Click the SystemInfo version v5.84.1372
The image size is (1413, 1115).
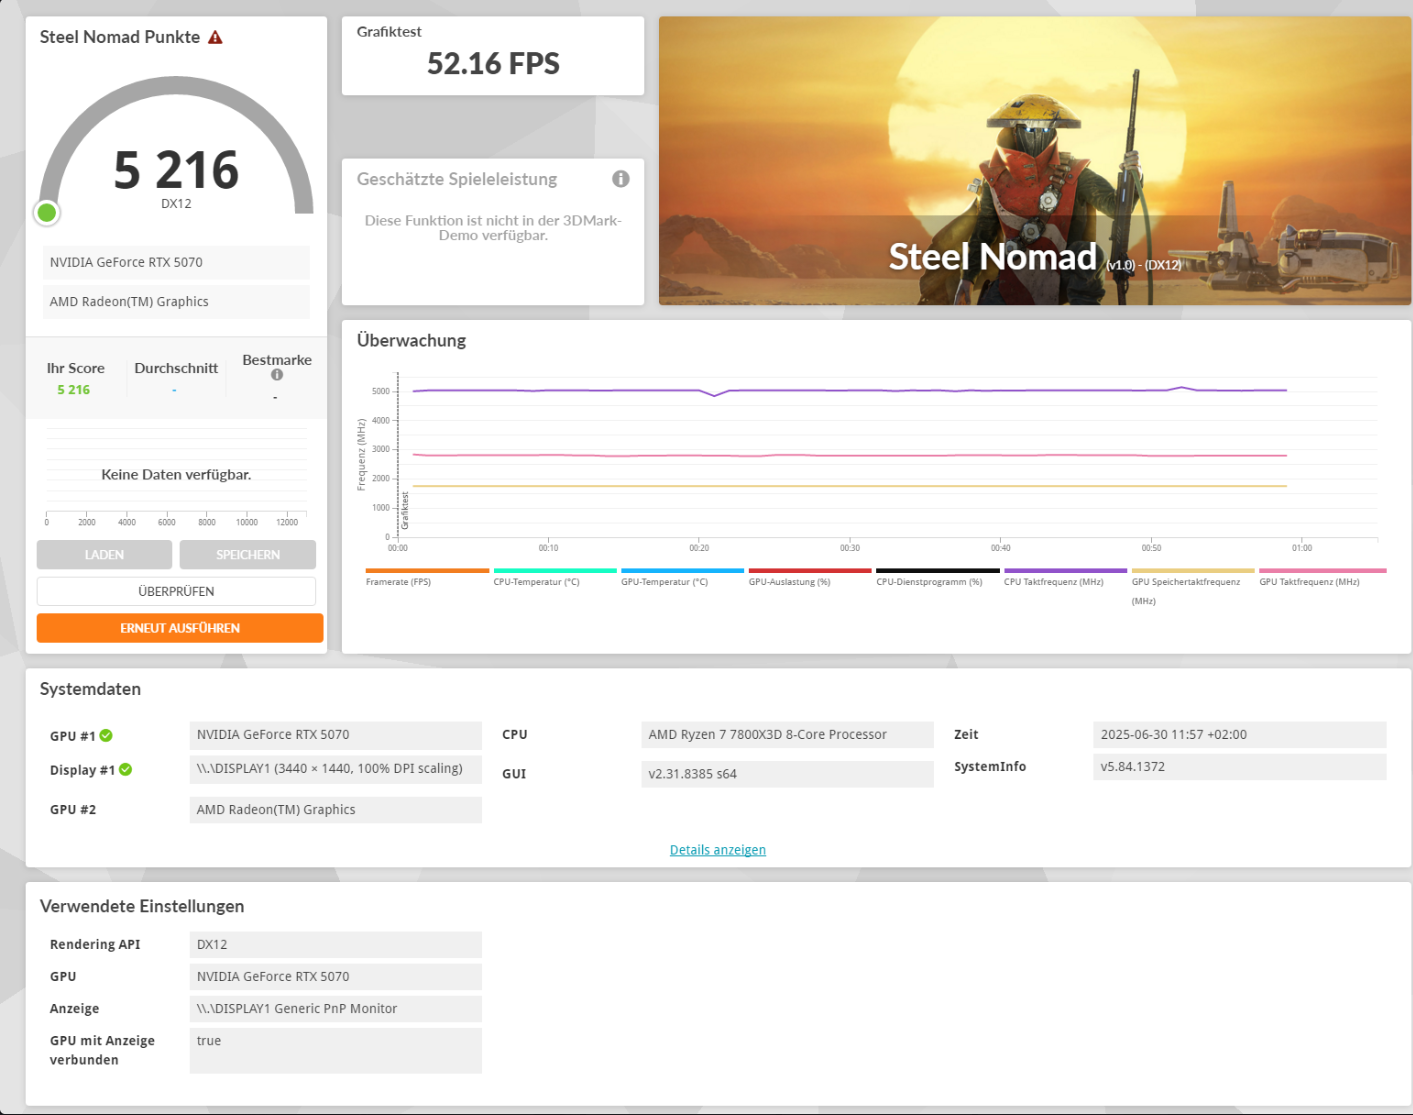[1240, 767]
